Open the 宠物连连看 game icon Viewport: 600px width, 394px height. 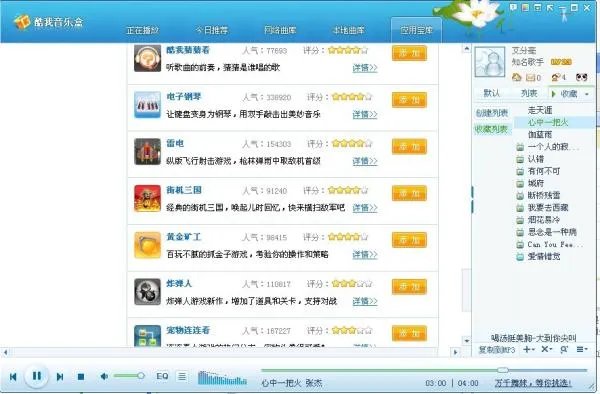pos(147,335)
